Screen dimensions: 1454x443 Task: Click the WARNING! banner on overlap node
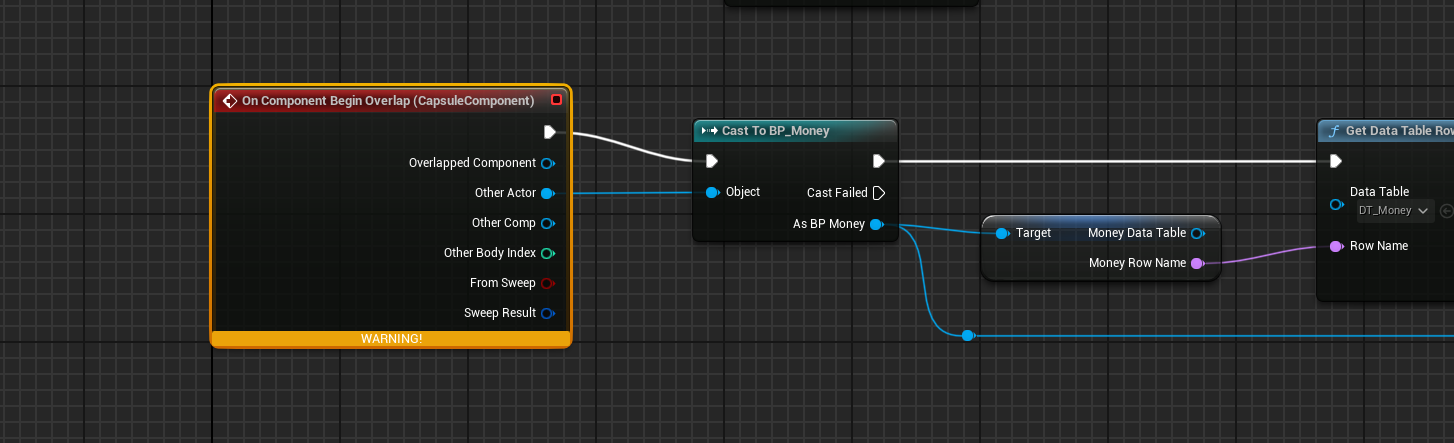(x=391, y=339)
